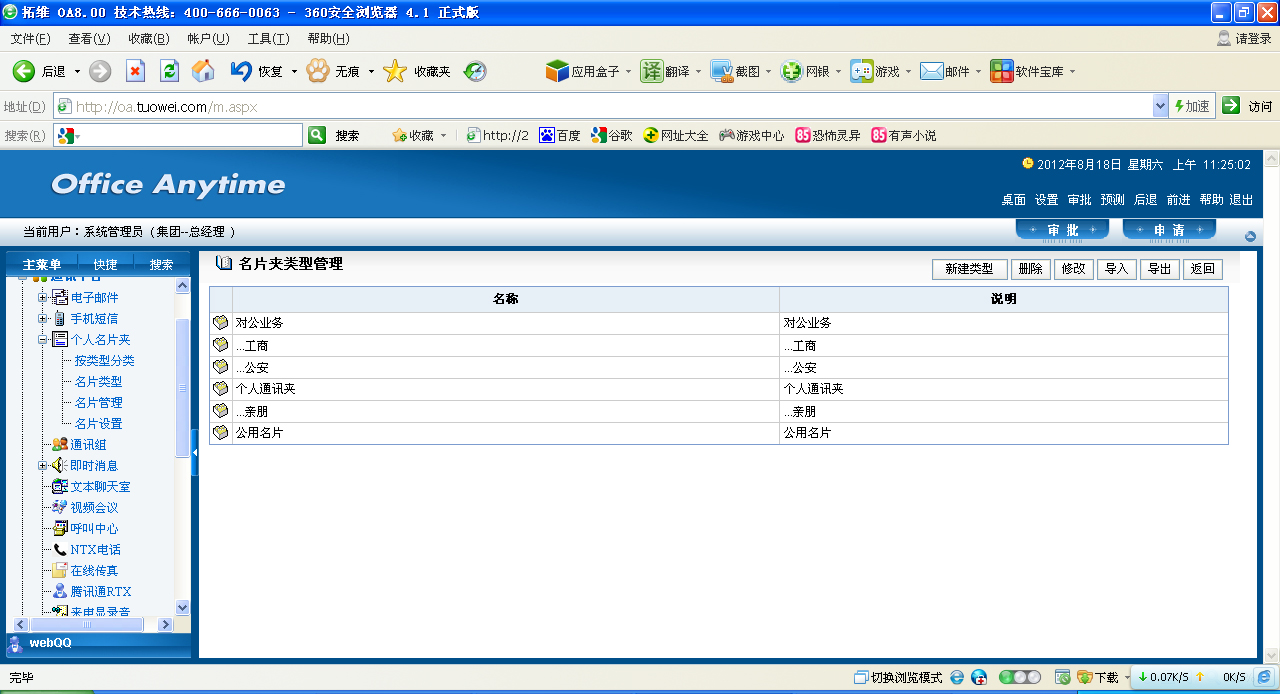Open the address bar dropdown arrow

pyautogui.click(x=1160, y=106)
